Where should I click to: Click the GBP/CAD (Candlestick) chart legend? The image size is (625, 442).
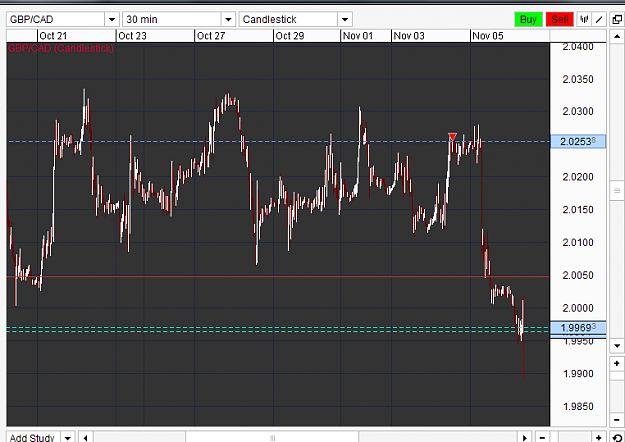pyautogui.click(x=61, y=48)
